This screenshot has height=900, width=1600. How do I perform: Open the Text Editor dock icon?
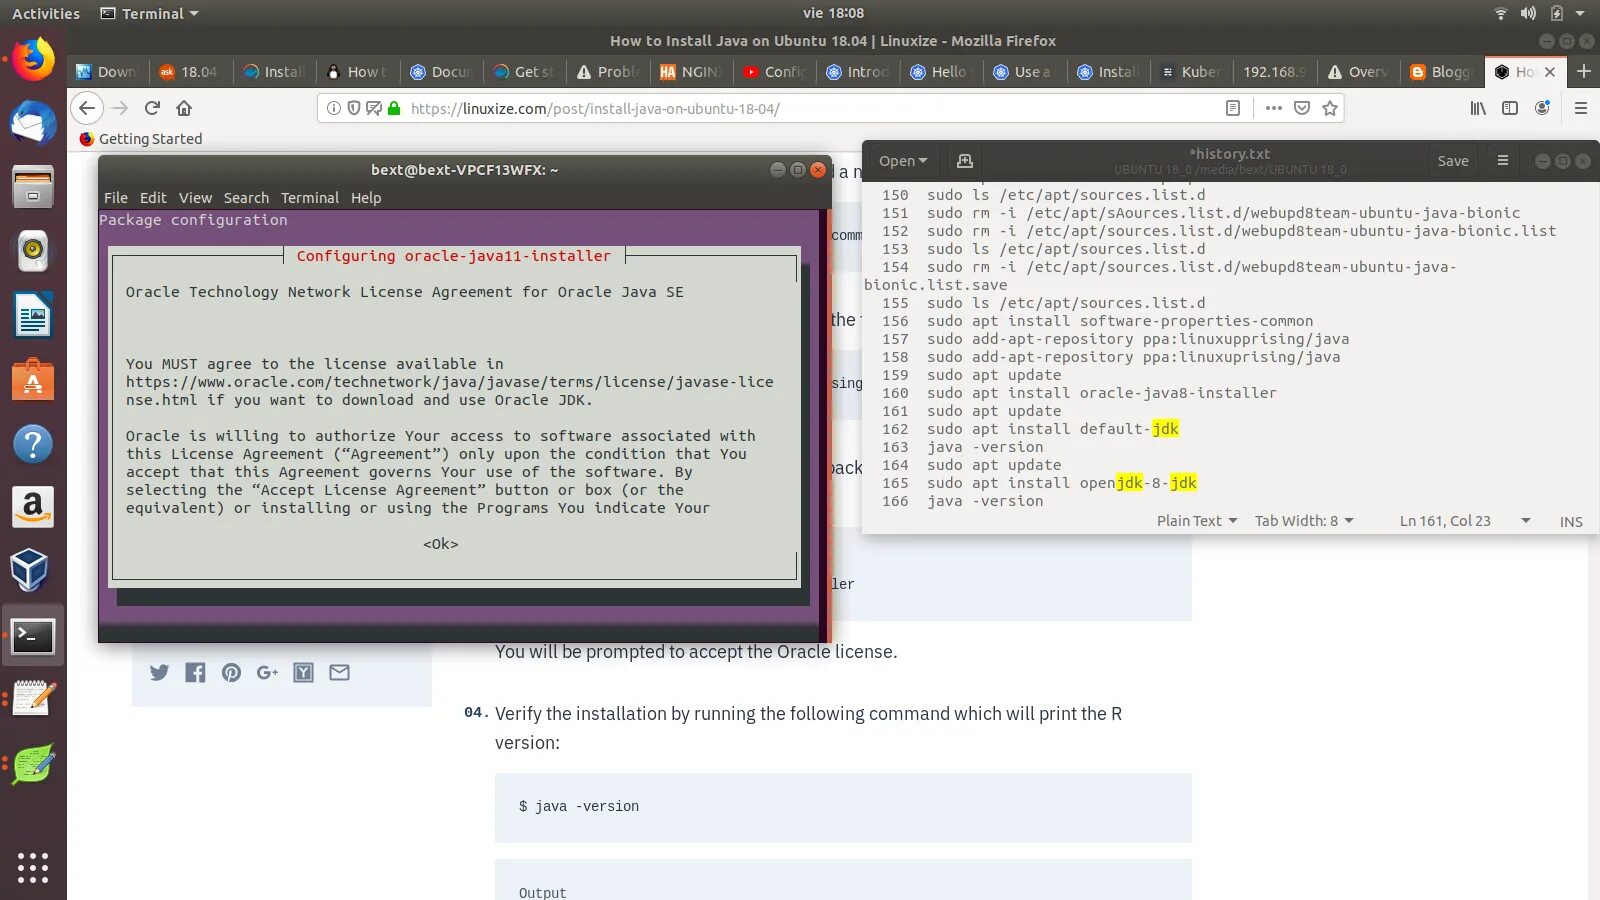33,699
